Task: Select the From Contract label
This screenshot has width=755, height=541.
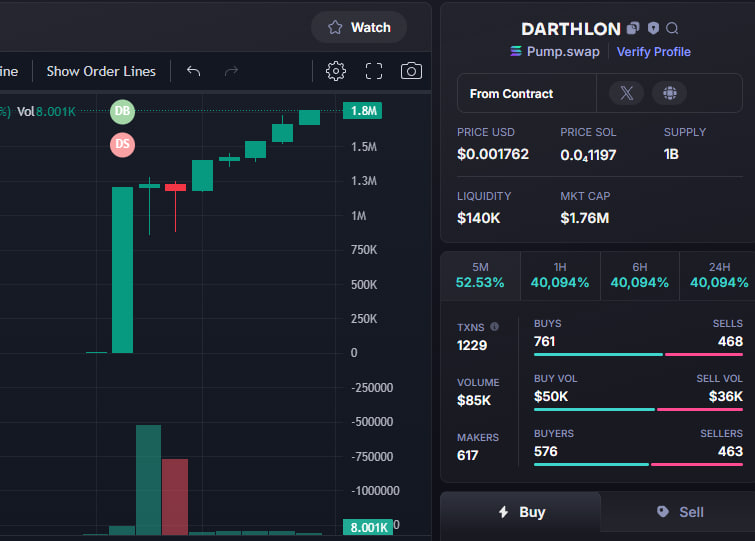Action: pos(511,93)
